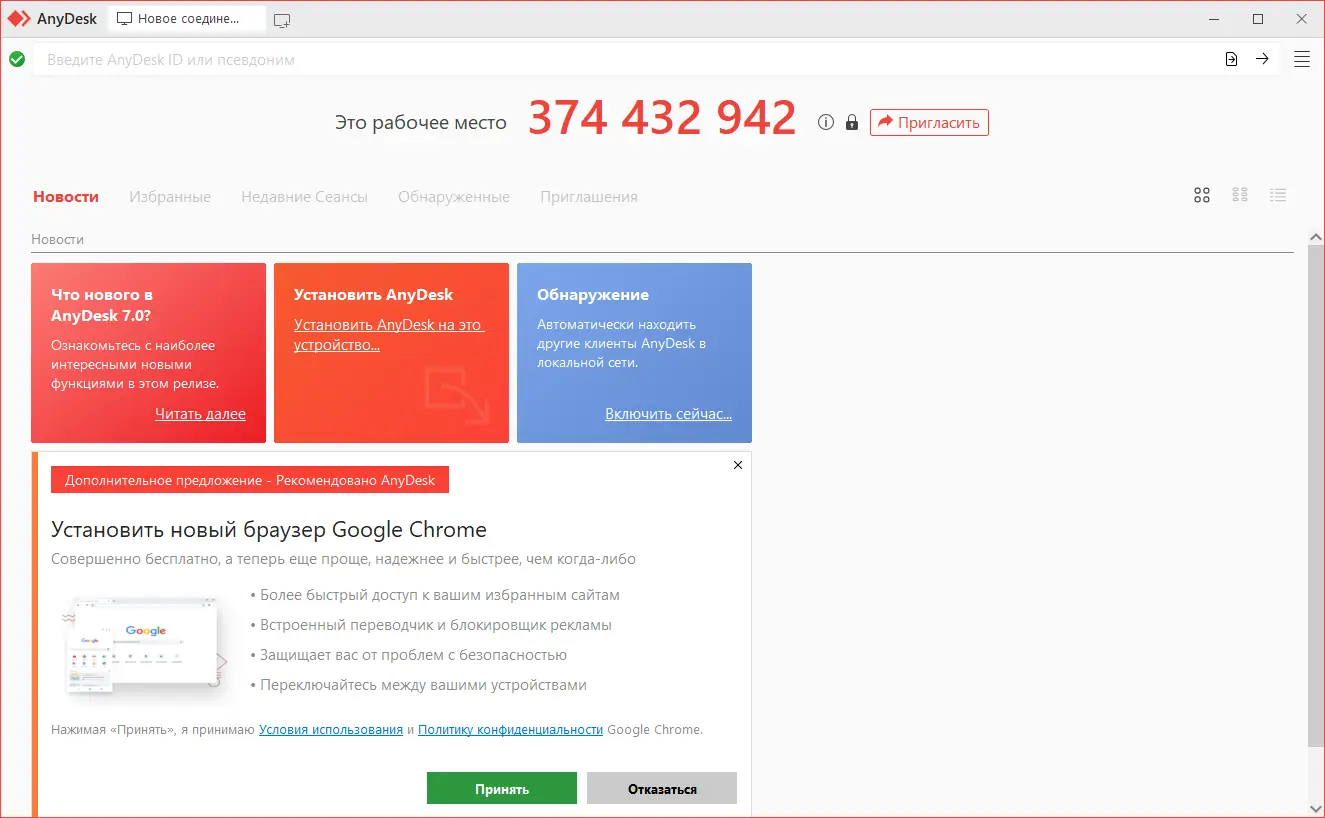Click the Установить новый браузер Google Chrome heading
The height and width of the screenshot is (818, 1325).
coord(269,530)
